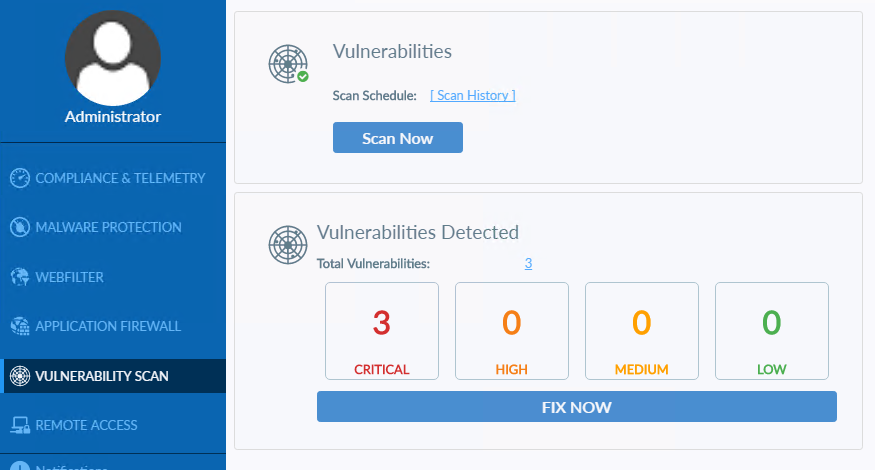Screen dimensions: 875x470
Task: Click the Malware Protection bug icon
Action: coord(20,227)
